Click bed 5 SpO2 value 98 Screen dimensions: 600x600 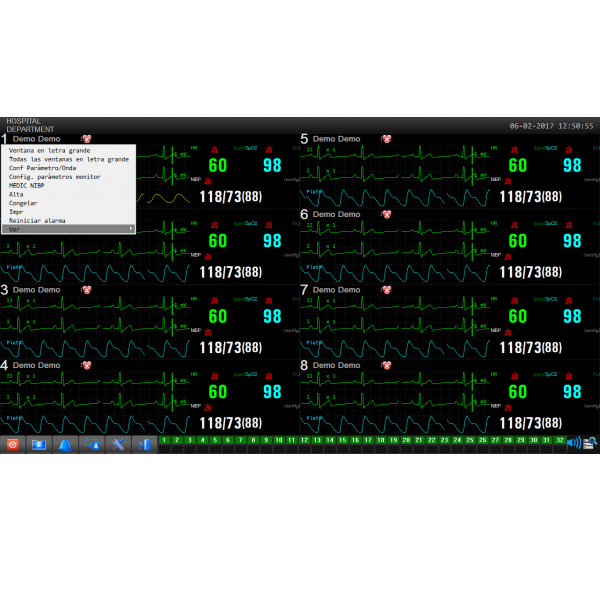(572, 166)
